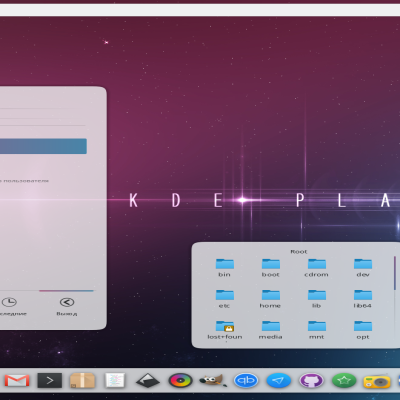Open the home folder in Root widget

click(270, 299)
